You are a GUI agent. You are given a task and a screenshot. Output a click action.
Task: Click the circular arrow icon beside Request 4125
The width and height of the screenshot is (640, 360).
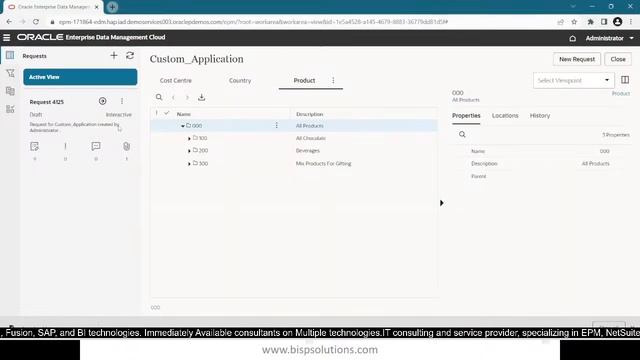tap(102, 101)
